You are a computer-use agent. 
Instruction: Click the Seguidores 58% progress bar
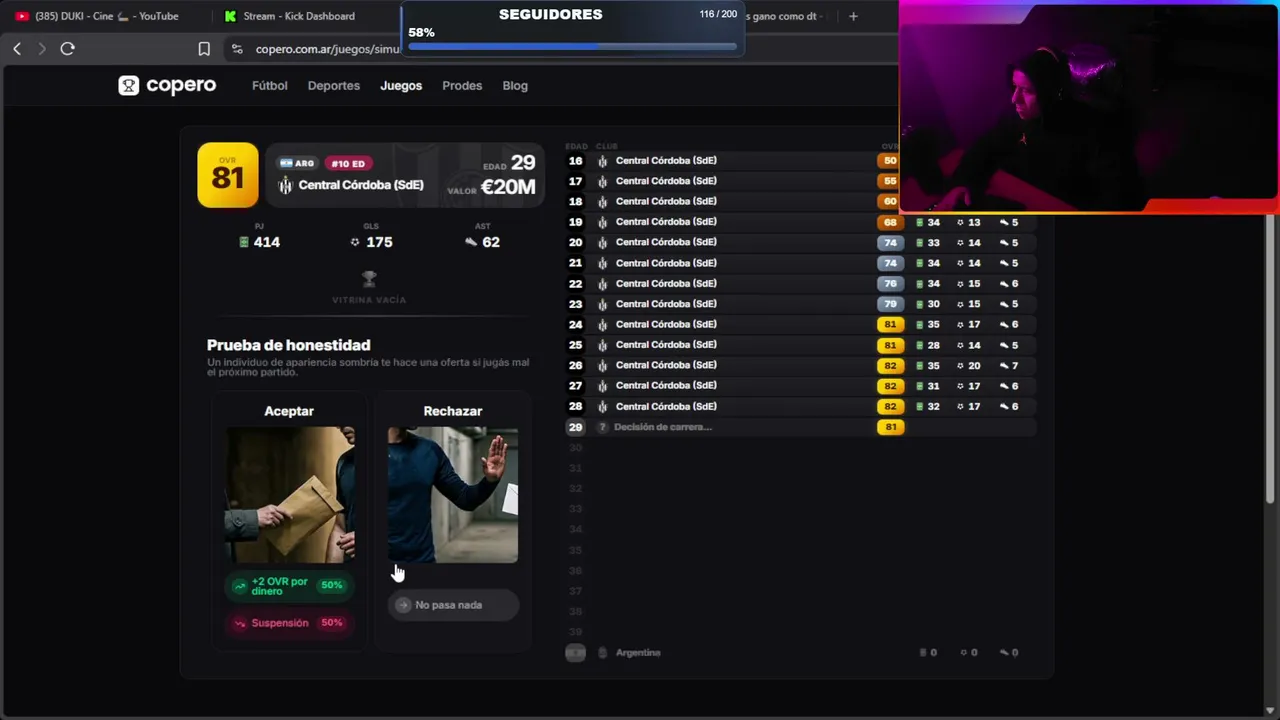click(x=572, y=46)
